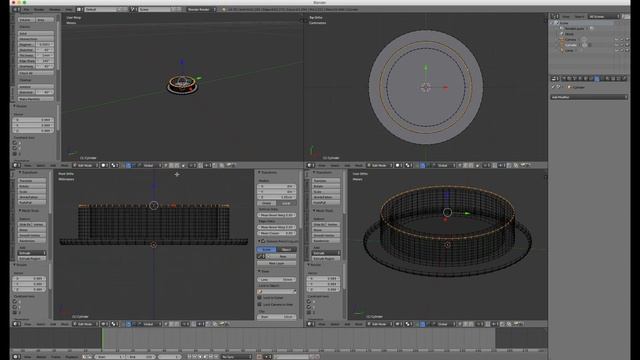The height and width of the screenshot is (360, 640).
Task: Open the Render menu
Action: tap(39, 9)
